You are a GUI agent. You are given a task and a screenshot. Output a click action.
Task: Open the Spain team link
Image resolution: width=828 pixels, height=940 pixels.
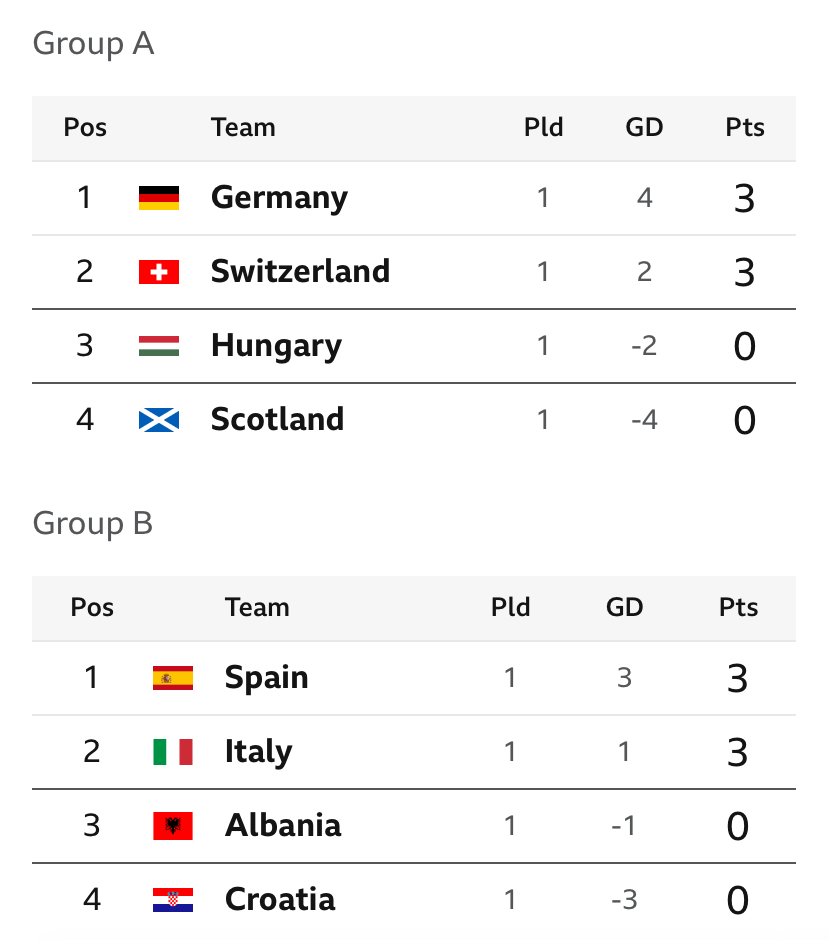[x=267, y=678]
